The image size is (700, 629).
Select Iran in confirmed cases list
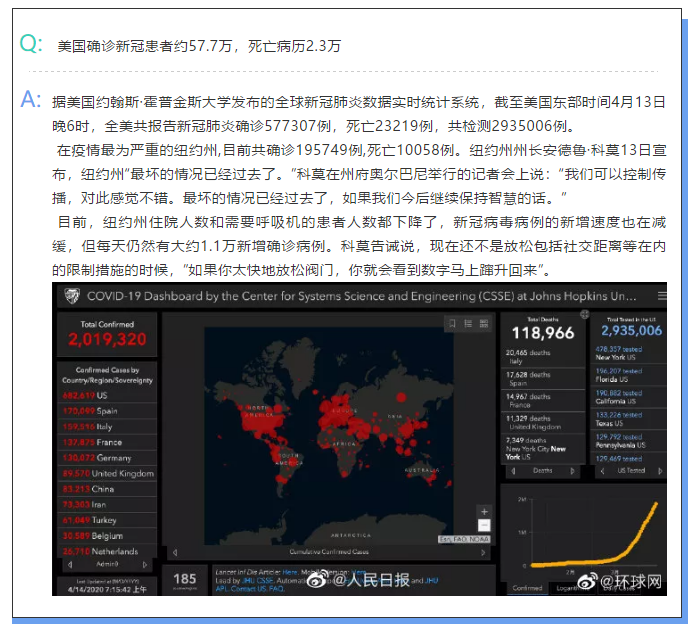(x=107, y=505)
